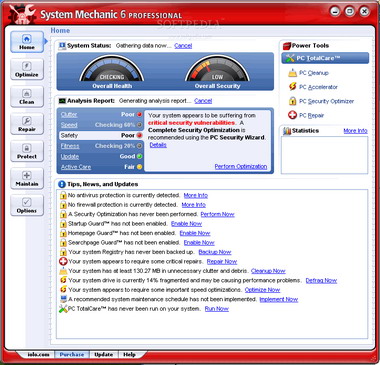Open More Info link beside Statistics
380x365 pixels.
355,131
